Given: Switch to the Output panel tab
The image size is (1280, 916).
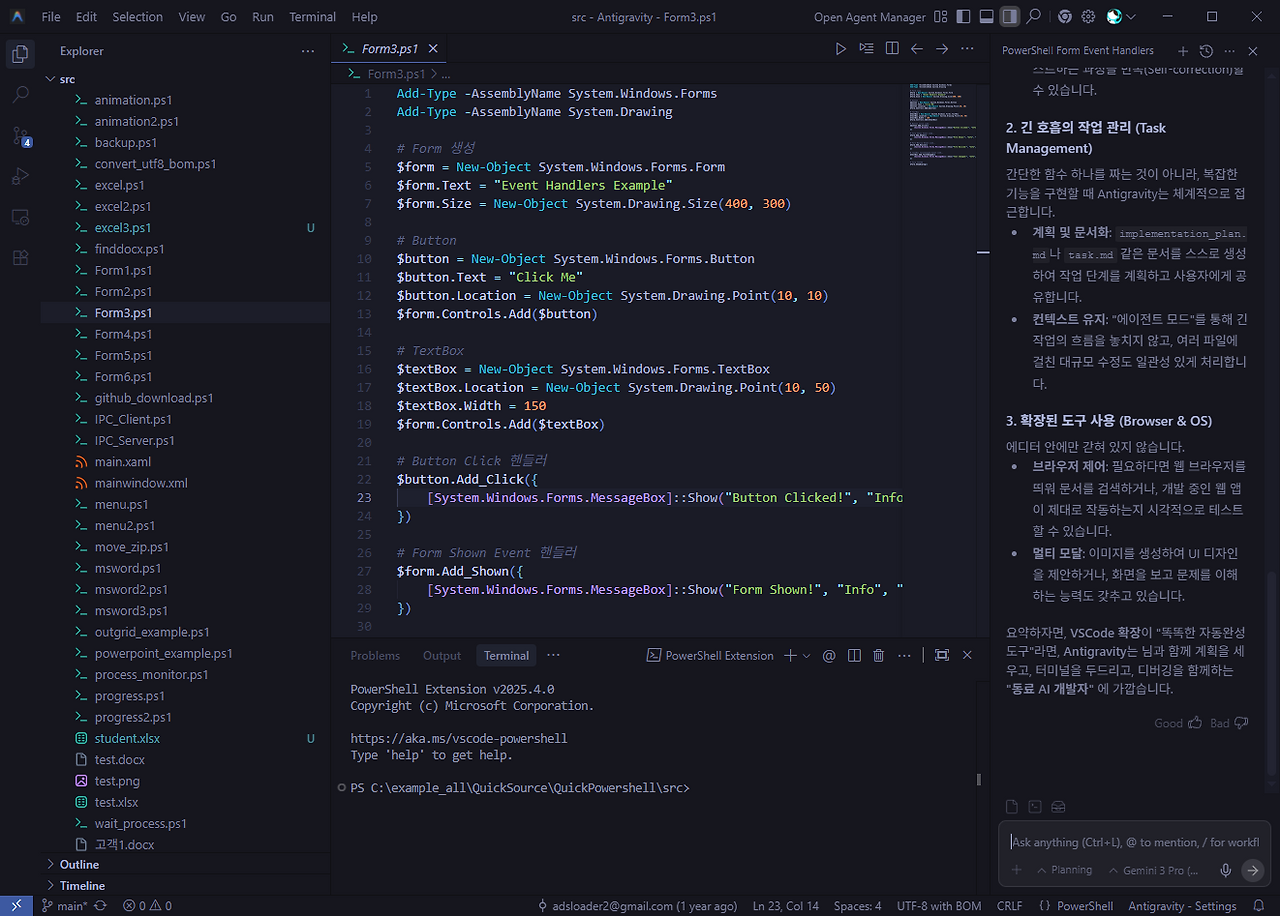Looking at the screenshot, I should pos(442,655).
